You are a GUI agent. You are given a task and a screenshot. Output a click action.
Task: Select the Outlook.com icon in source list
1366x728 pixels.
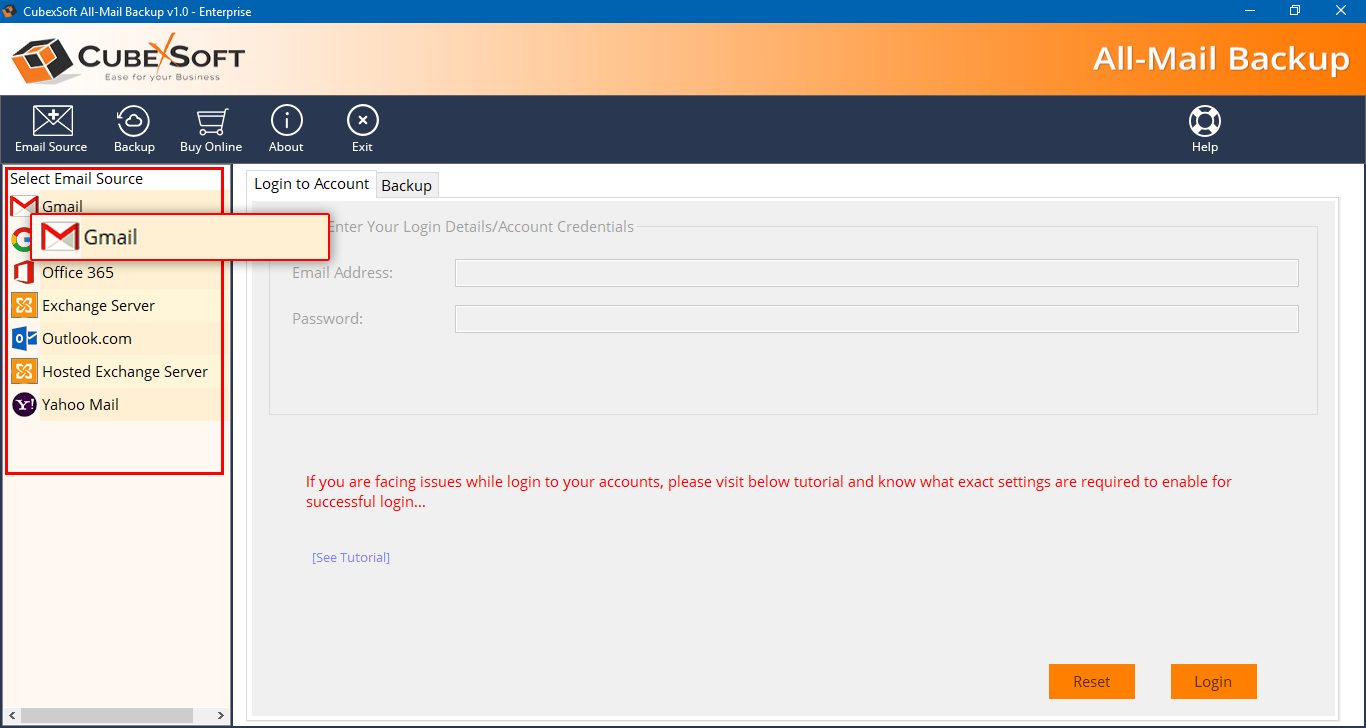[x=23, y=338]
